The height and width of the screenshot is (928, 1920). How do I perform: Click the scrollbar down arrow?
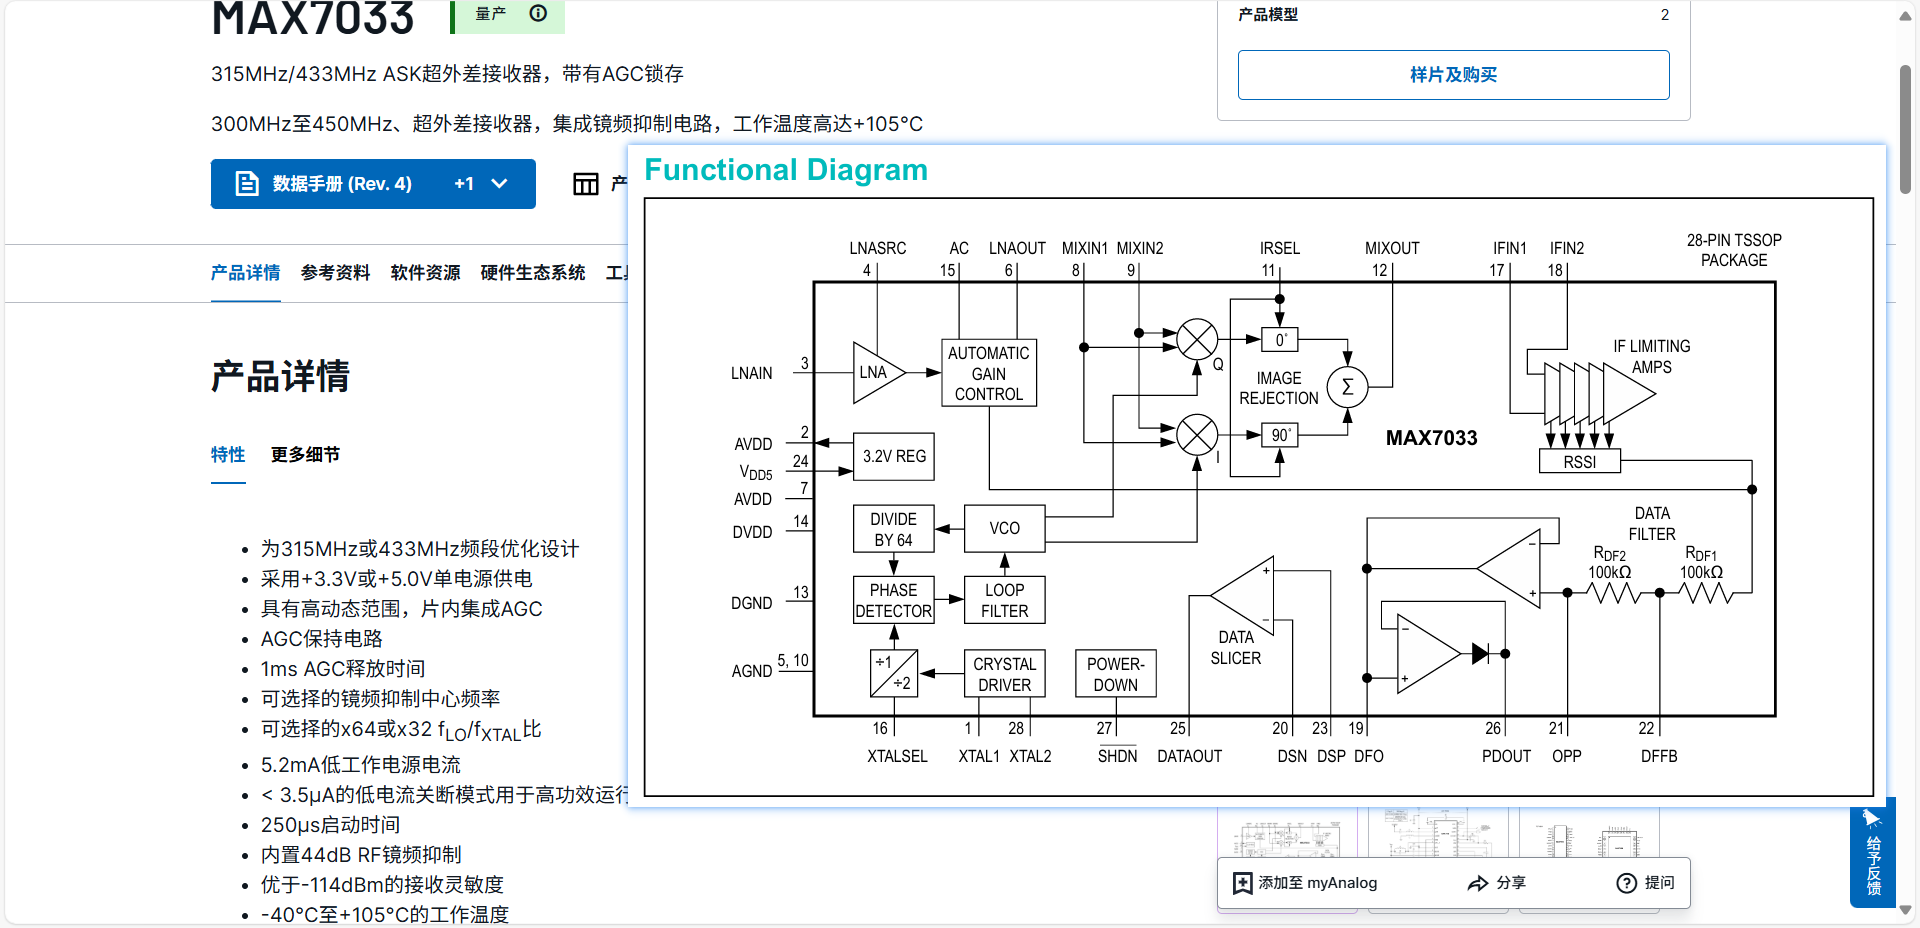[x=1905, y=910]
